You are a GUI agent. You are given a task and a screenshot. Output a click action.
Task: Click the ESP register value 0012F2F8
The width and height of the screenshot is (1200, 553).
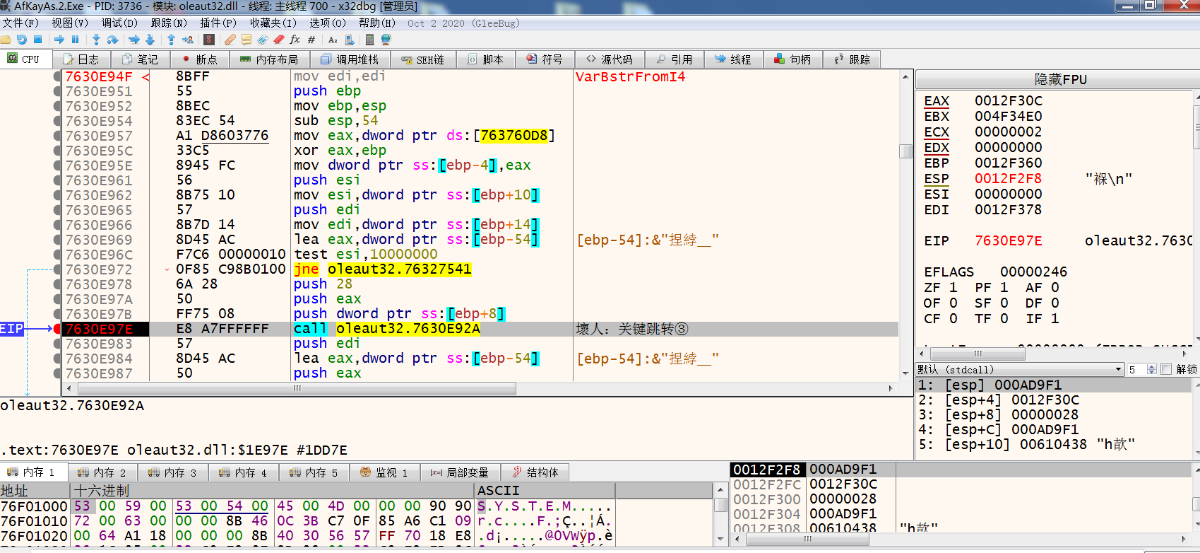[x=1008, y=178]
